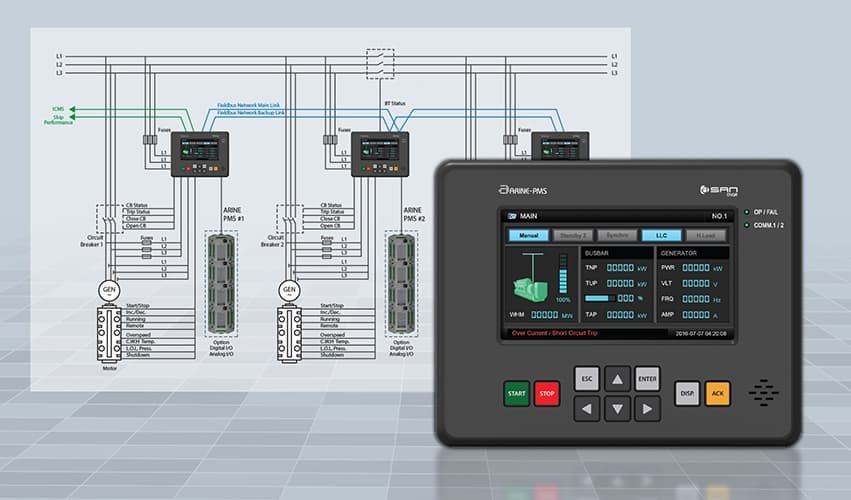This screenshot has width=851, height=500.
Task: Click the left arrow navigation key
Action: 587,409
